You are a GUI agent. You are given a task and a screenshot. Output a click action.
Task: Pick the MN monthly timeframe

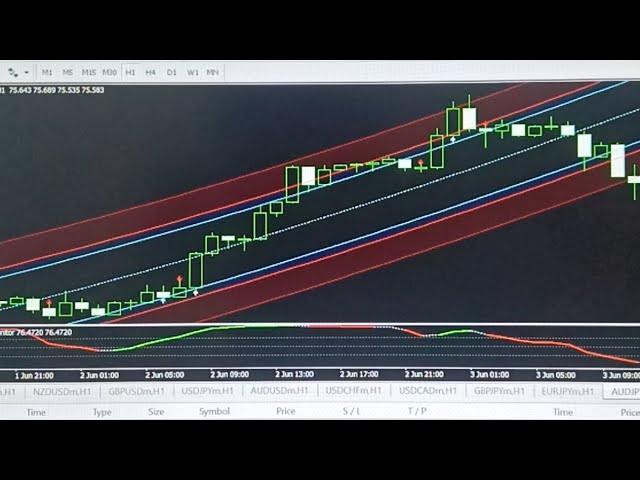click(x=213, y=72)
